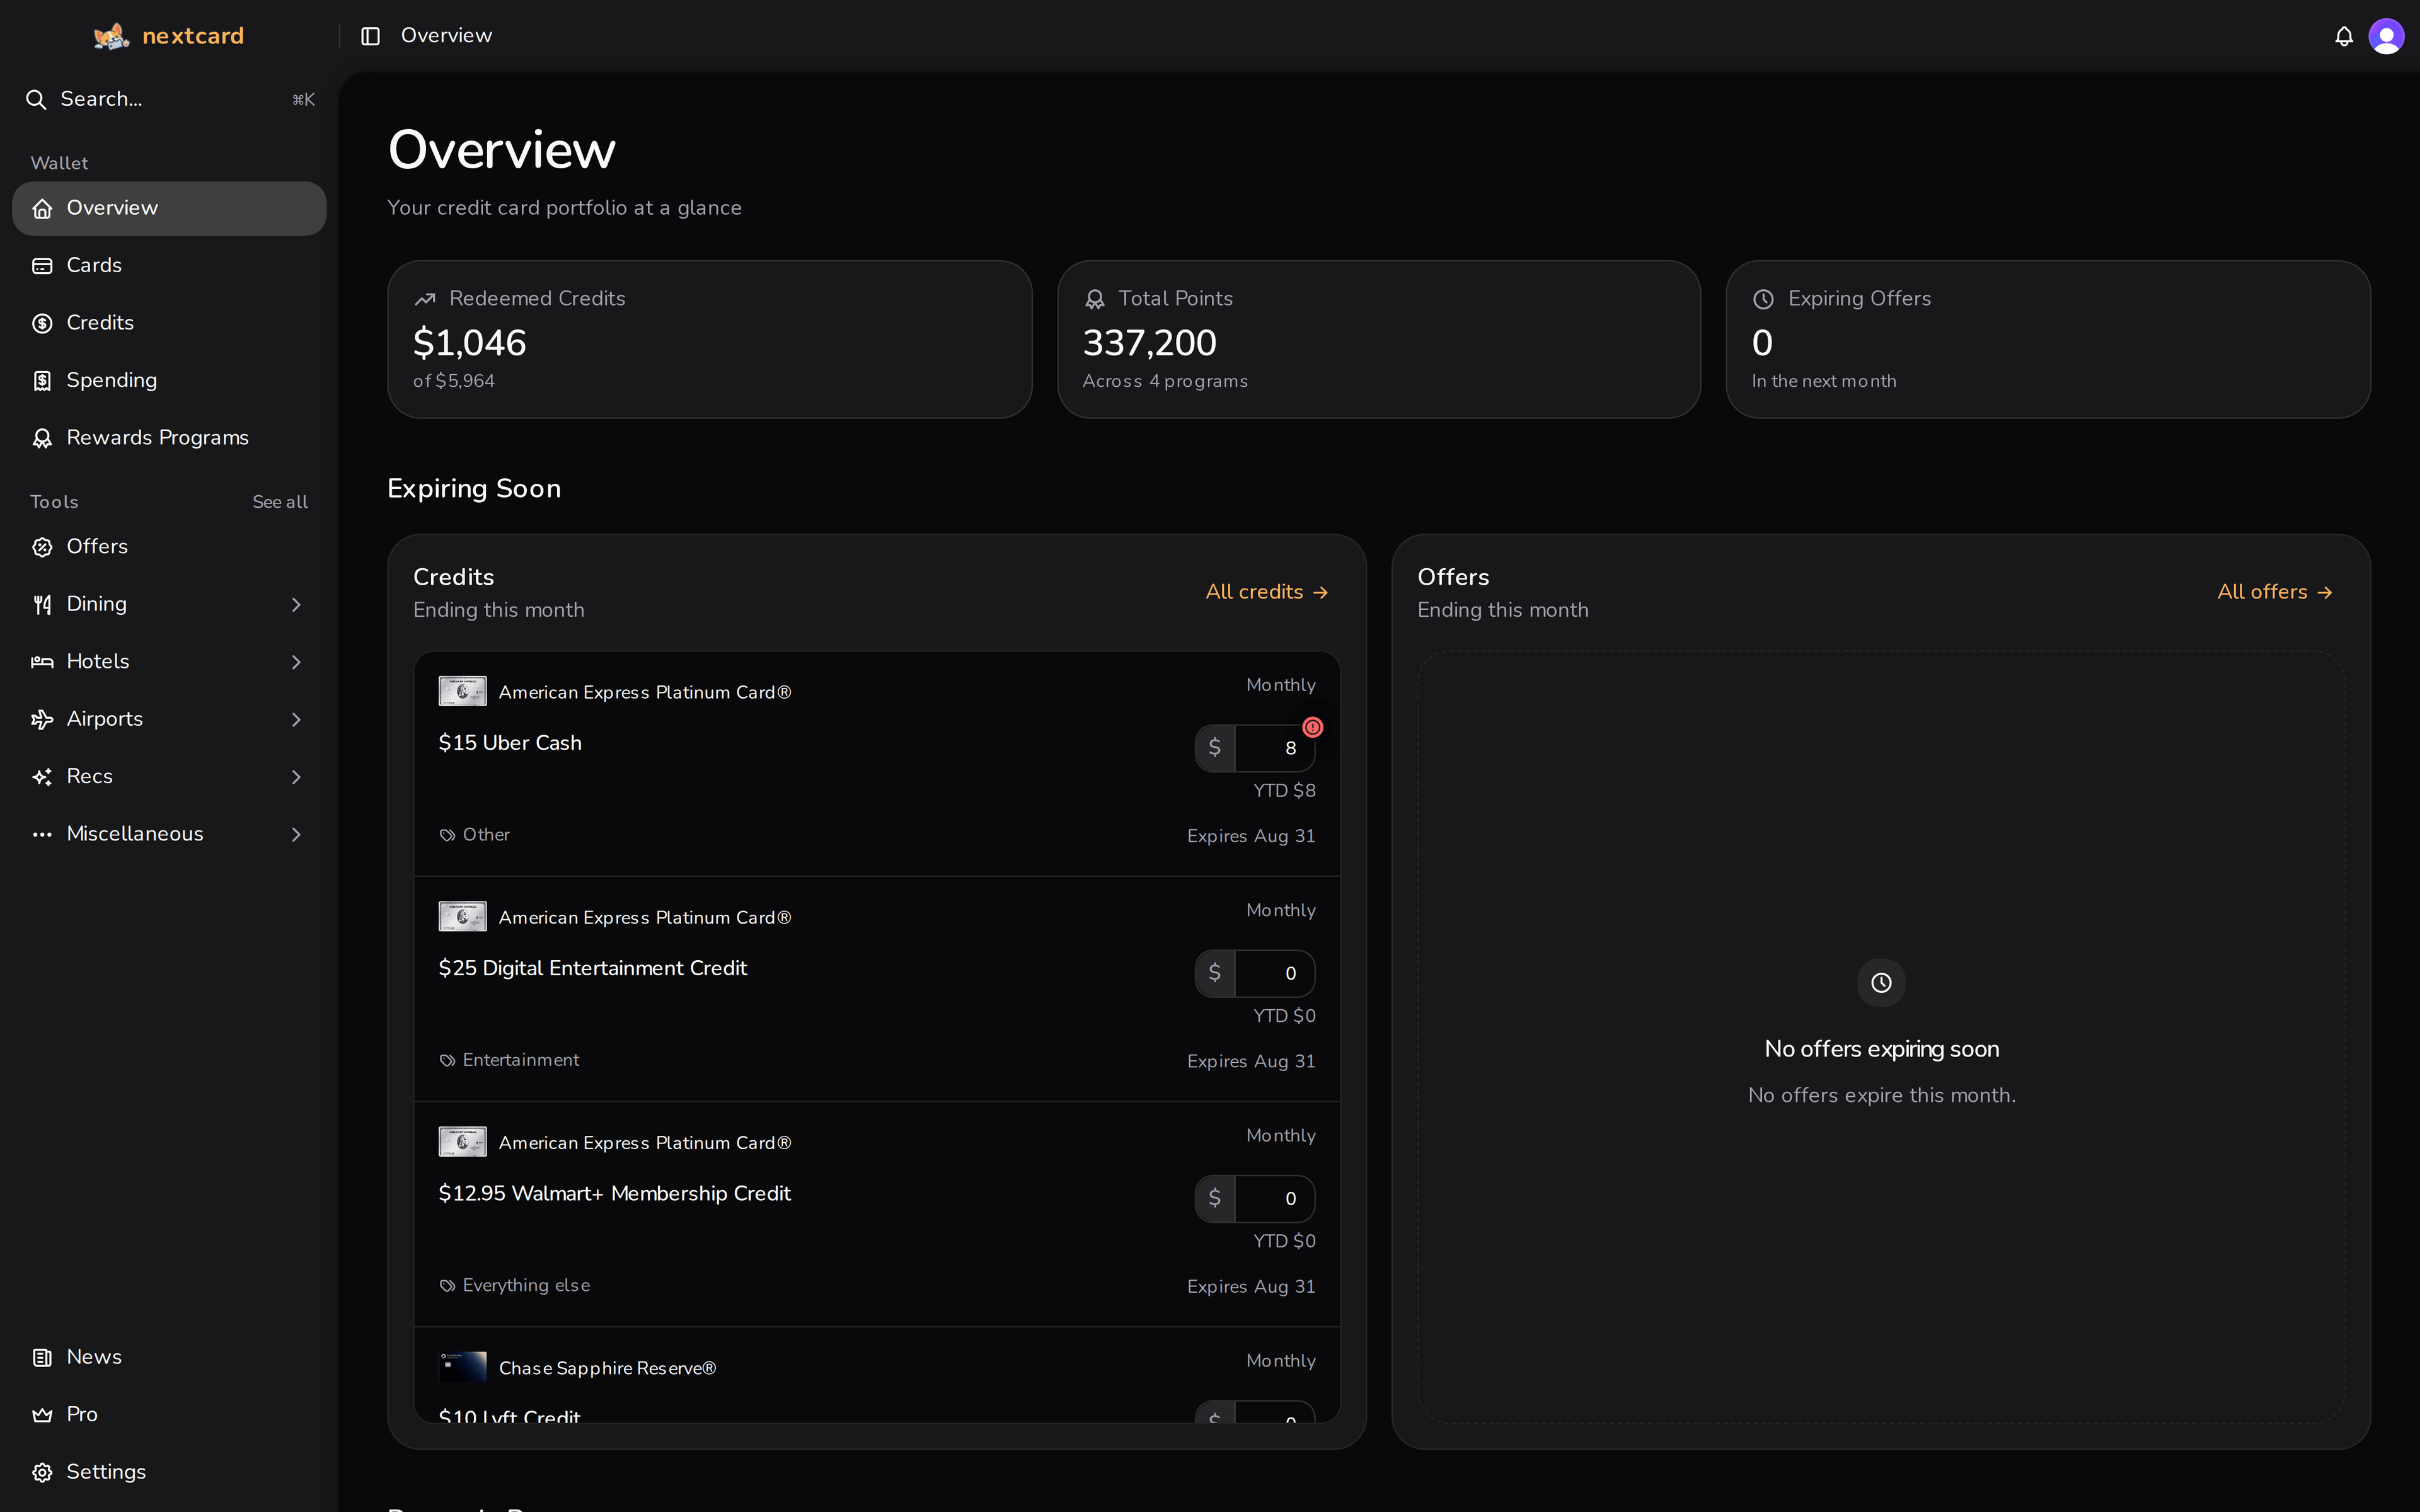2420x1512 pixels.
Task: Open the Pro upgrade page
Action: tap(169, 1415)
